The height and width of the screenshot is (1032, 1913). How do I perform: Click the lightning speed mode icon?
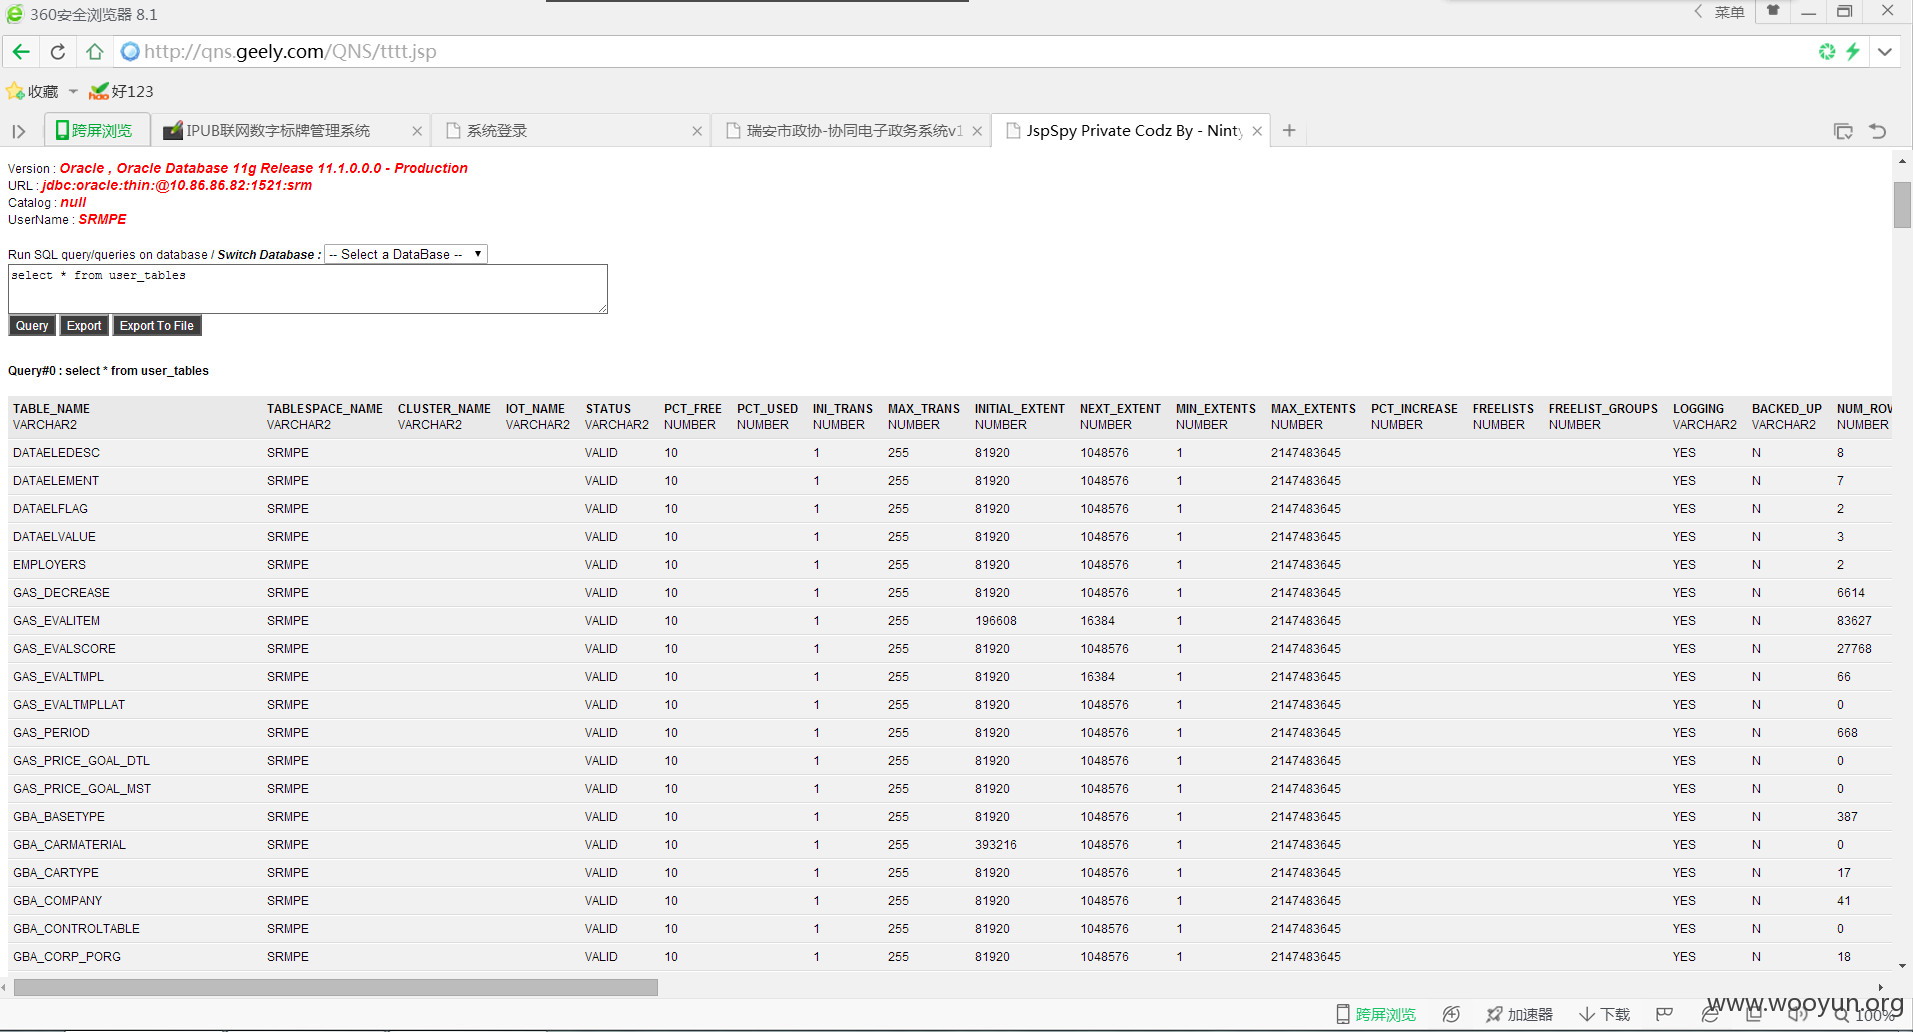pos(1853,52)
